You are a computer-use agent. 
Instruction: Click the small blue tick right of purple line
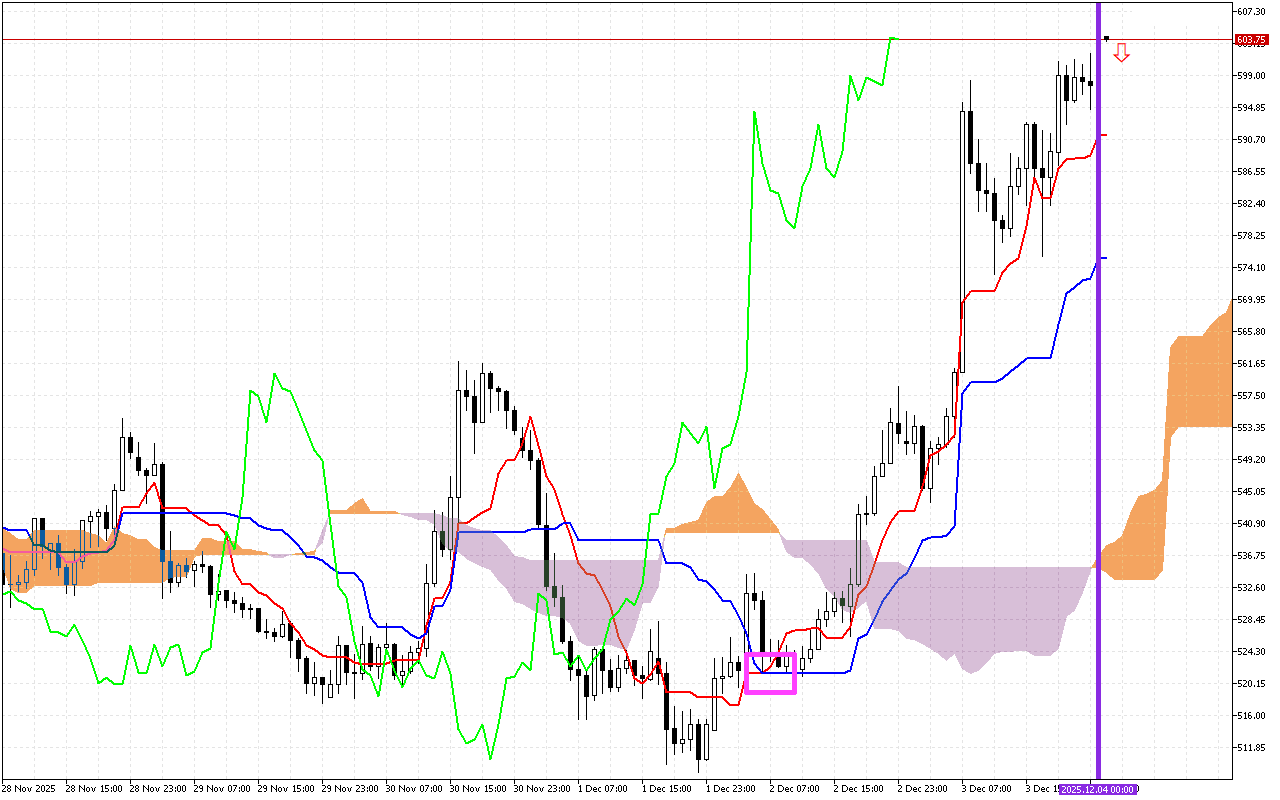1104,258
